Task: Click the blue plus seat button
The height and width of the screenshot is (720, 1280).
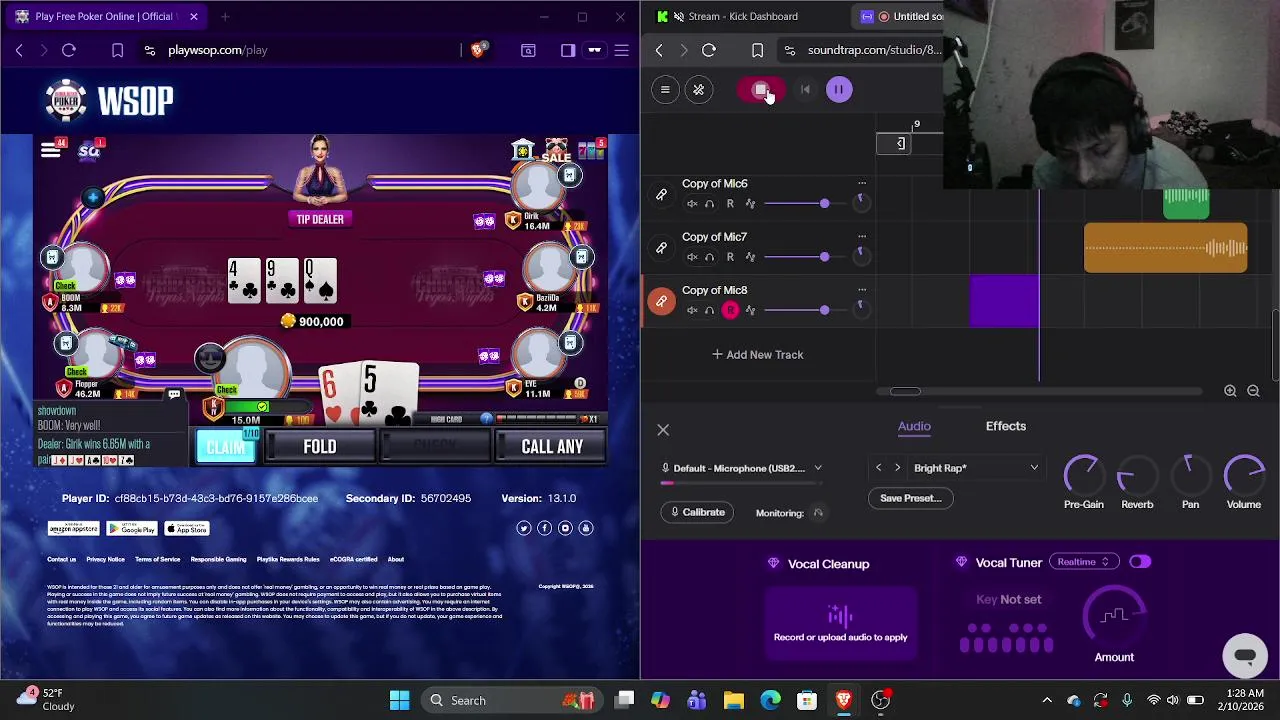Action: [93, 197]
